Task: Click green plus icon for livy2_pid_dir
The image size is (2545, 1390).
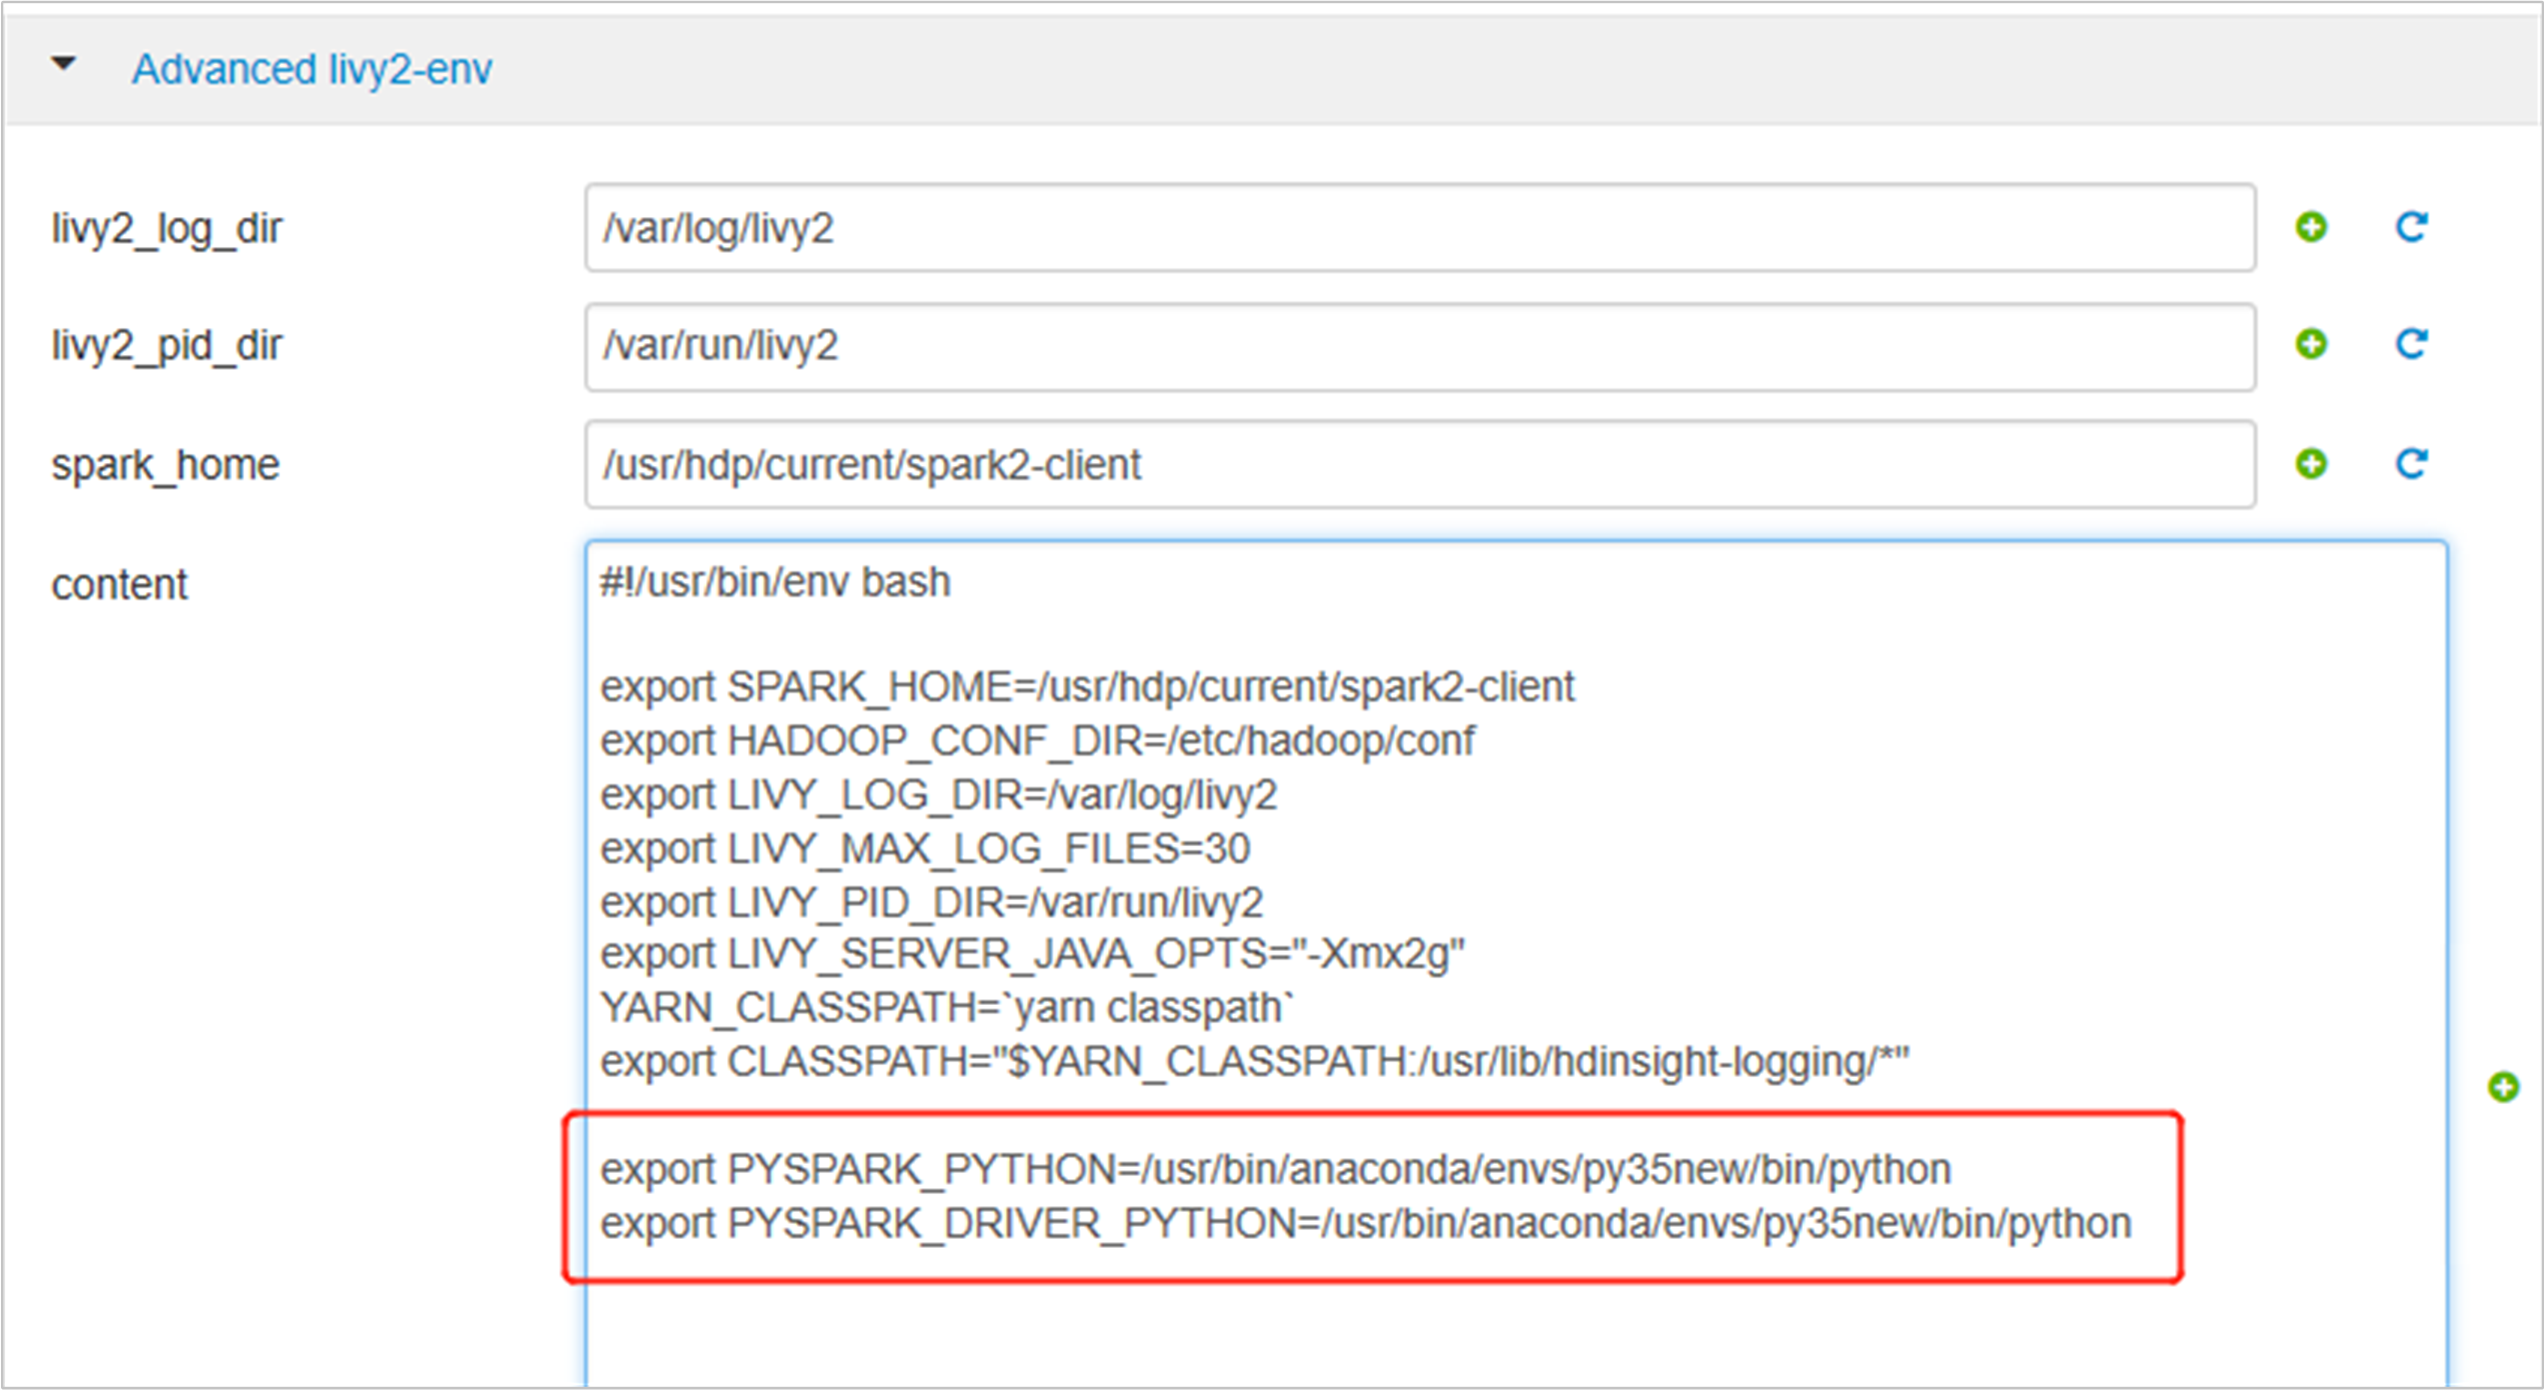Action: (x=2310, y=345)
